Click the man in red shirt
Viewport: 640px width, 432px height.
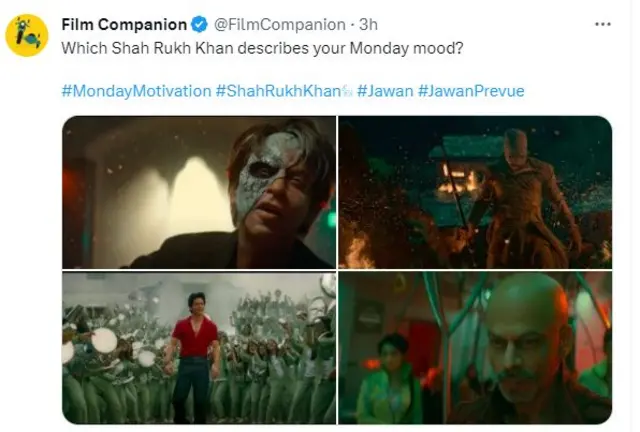point(194,356)
